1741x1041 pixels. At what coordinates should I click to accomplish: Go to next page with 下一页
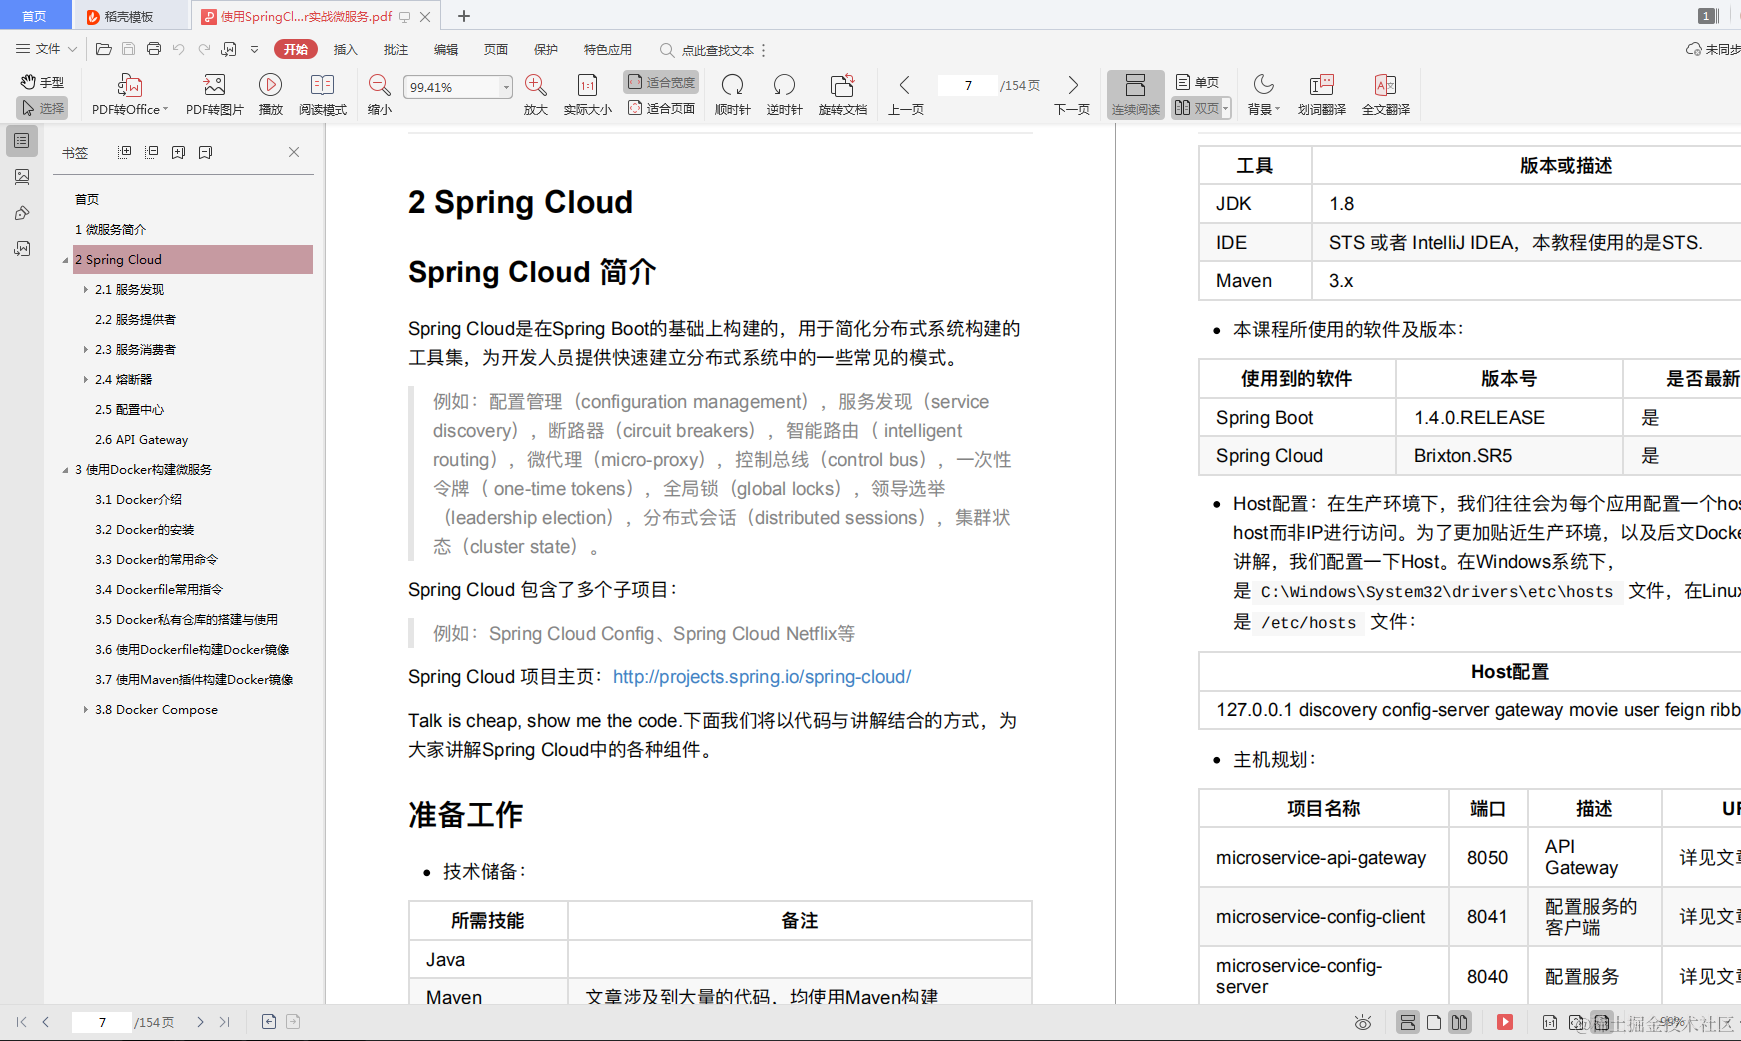point(1071,93)
